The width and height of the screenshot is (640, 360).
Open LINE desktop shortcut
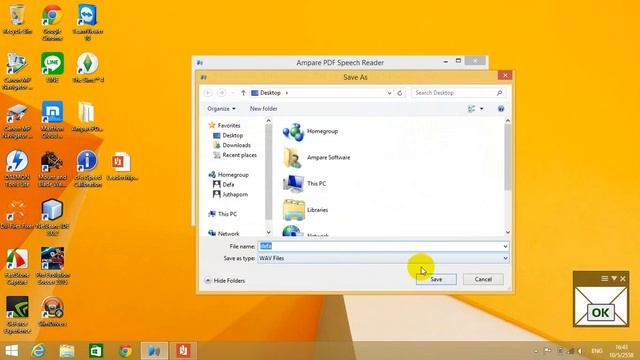click(x=52, y=68)
